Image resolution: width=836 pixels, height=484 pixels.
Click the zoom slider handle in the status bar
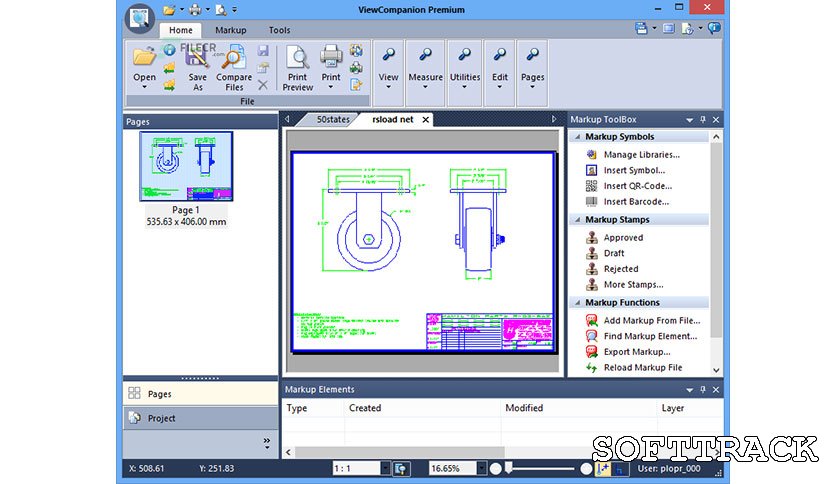509,468
